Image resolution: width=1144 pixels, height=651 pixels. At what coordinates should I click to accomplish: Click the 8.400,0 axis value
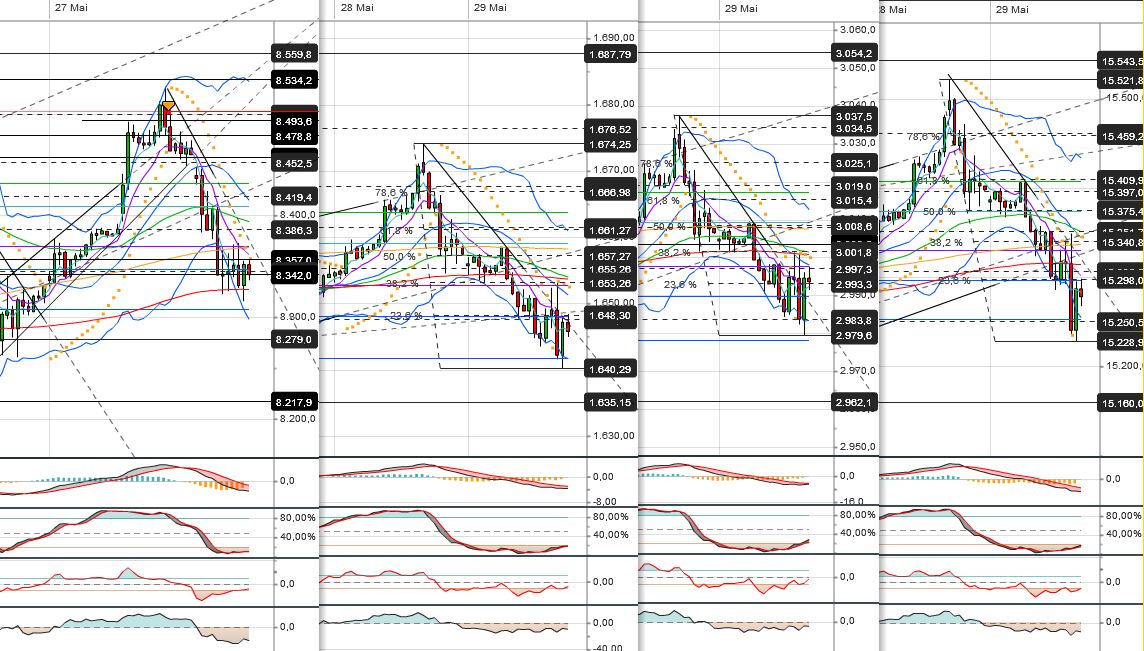(x=296, y=215)
